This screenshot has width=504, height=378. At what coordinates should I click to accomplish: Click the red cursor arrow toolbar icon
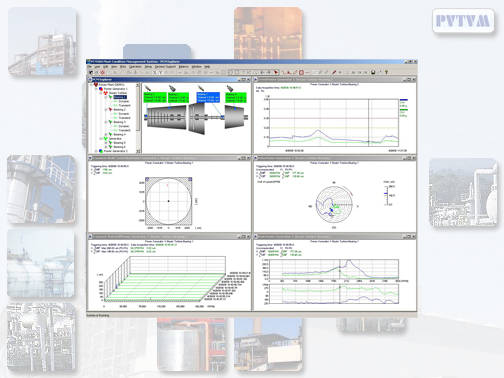point(276,72)
